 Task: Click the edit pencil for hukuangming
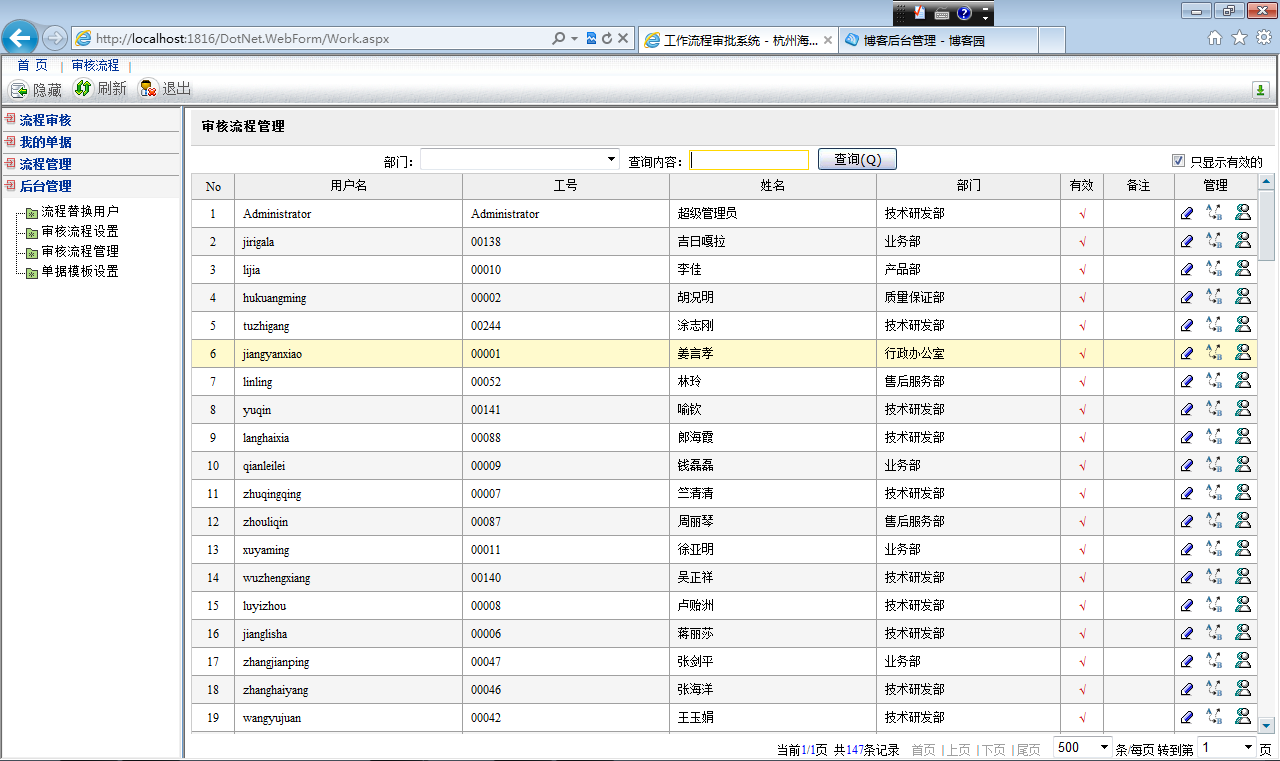[x=1187, y=297]
